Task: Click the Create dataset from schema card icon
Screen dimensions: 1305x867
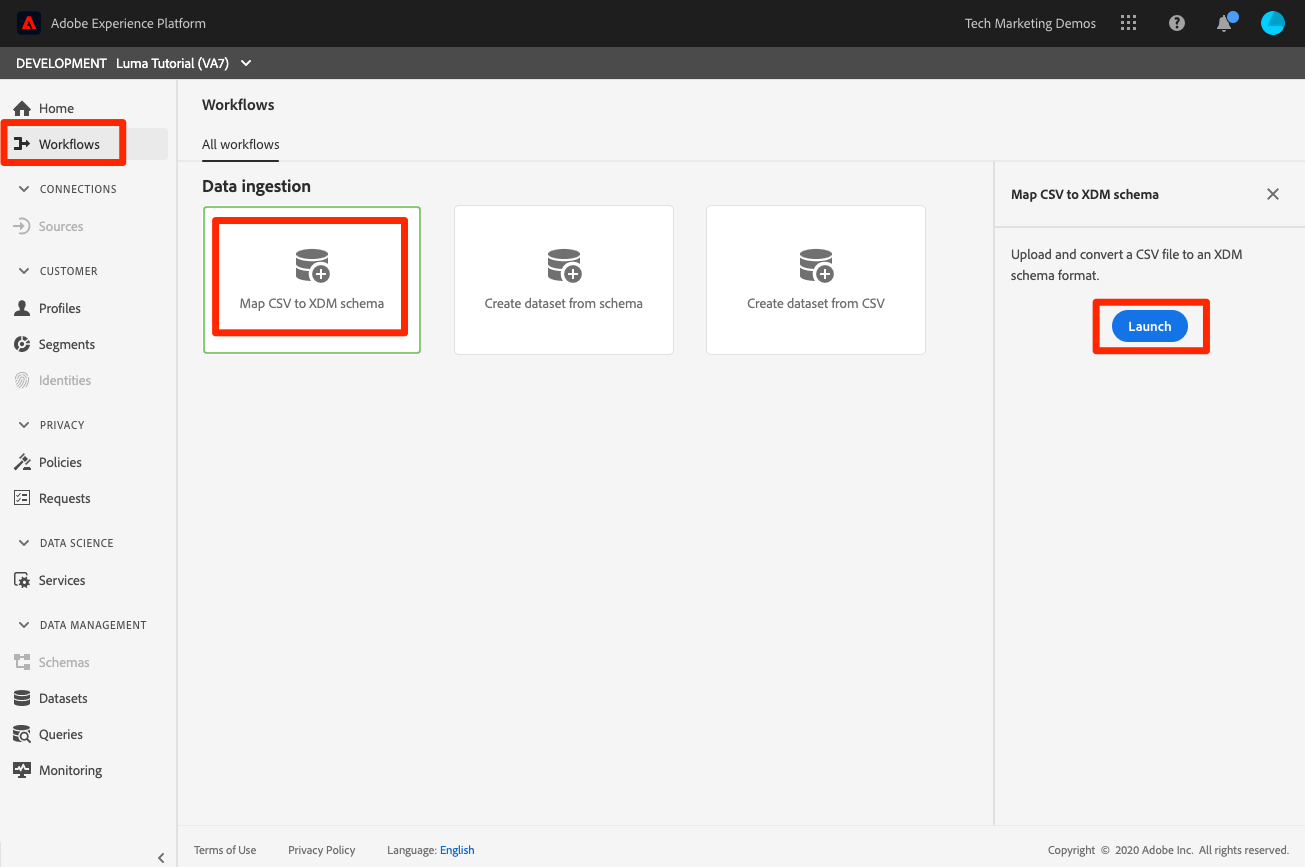Action: (x=564, y=265)
